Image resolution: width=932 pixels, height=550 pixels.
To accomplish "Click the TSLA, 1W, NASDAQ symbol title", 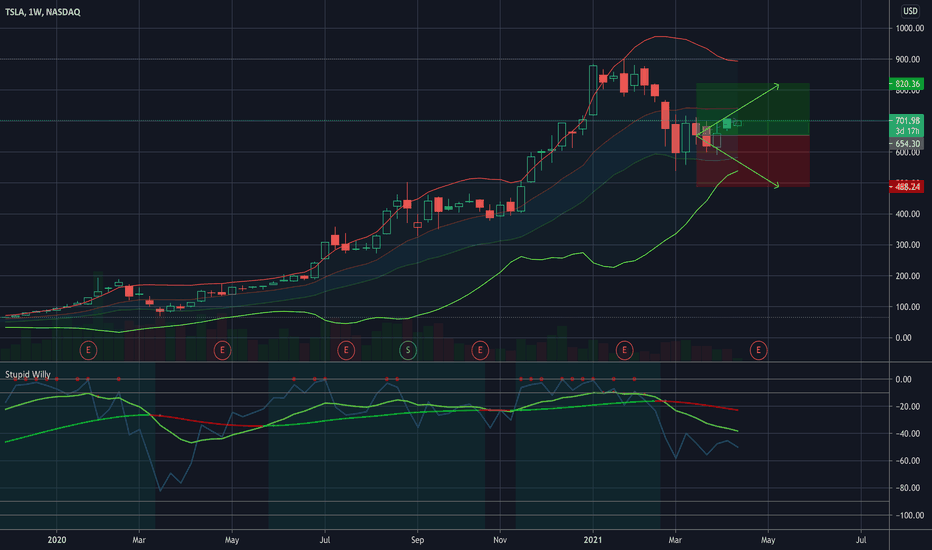I will pyautogui.click(x=42, y=12).
